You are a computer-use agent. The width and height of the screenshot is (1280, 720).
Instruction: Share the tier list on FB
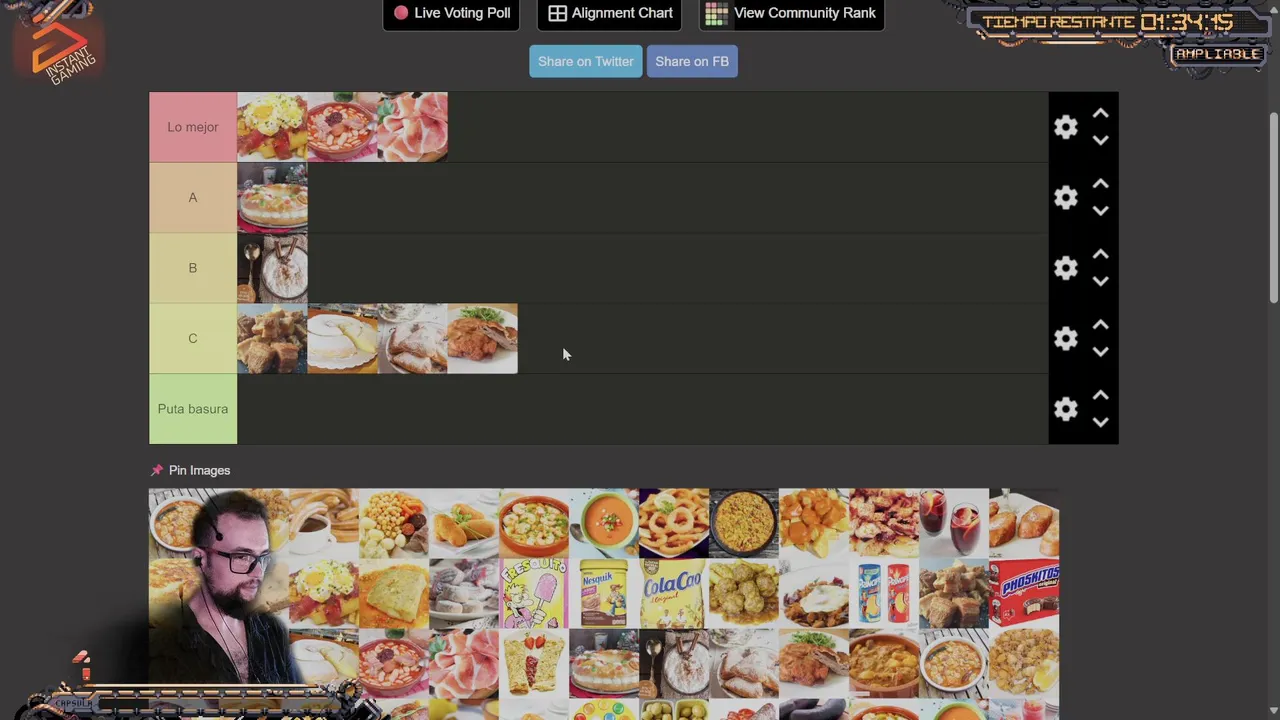pos(692,61)
